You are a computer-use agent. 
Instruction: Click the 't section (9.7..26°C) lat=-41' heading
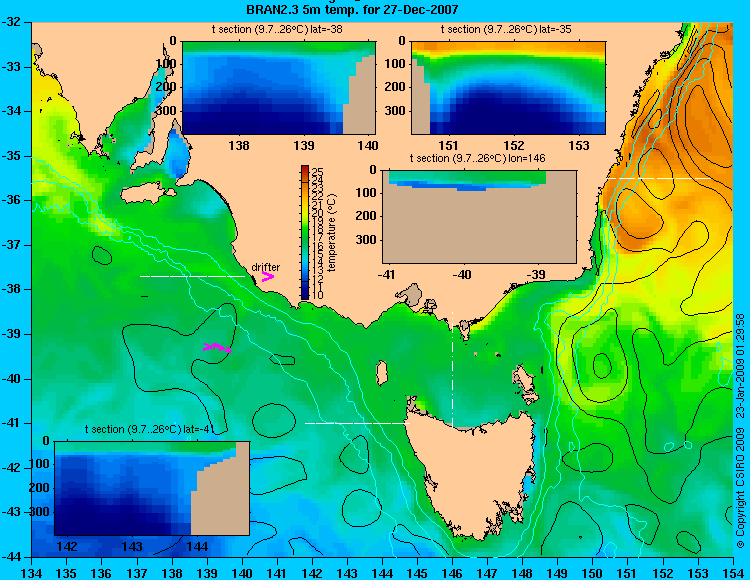coord(149,429)
